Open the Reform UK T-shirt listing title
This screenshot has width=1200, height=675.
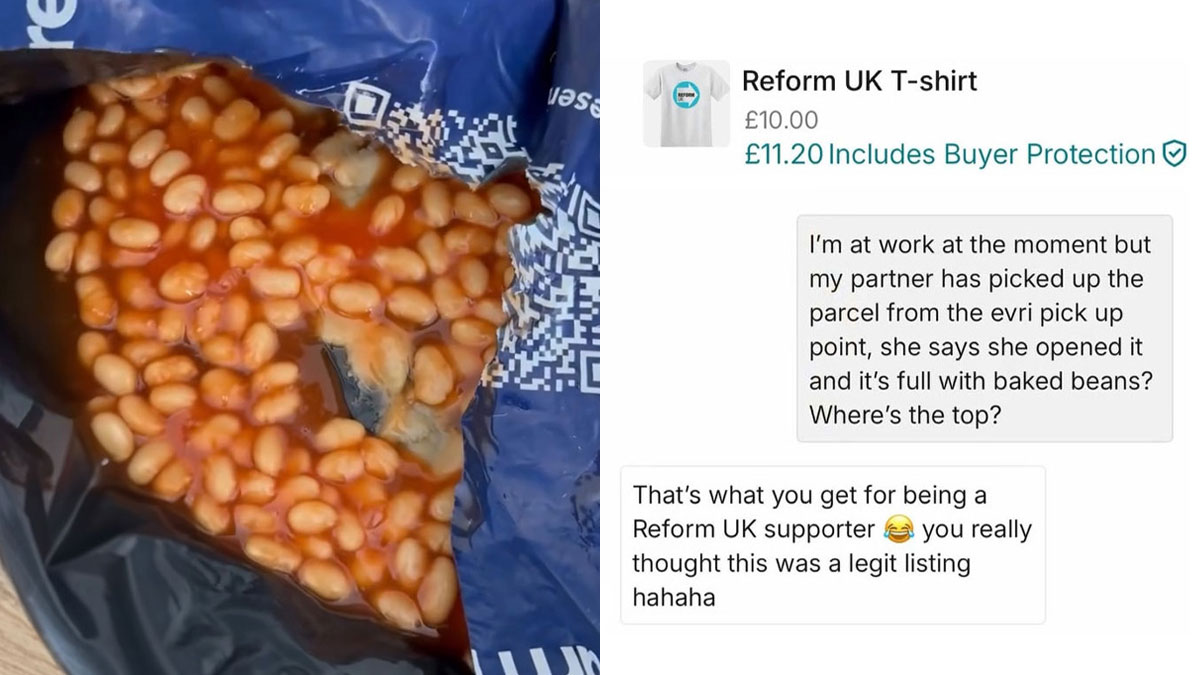[859, 81]
